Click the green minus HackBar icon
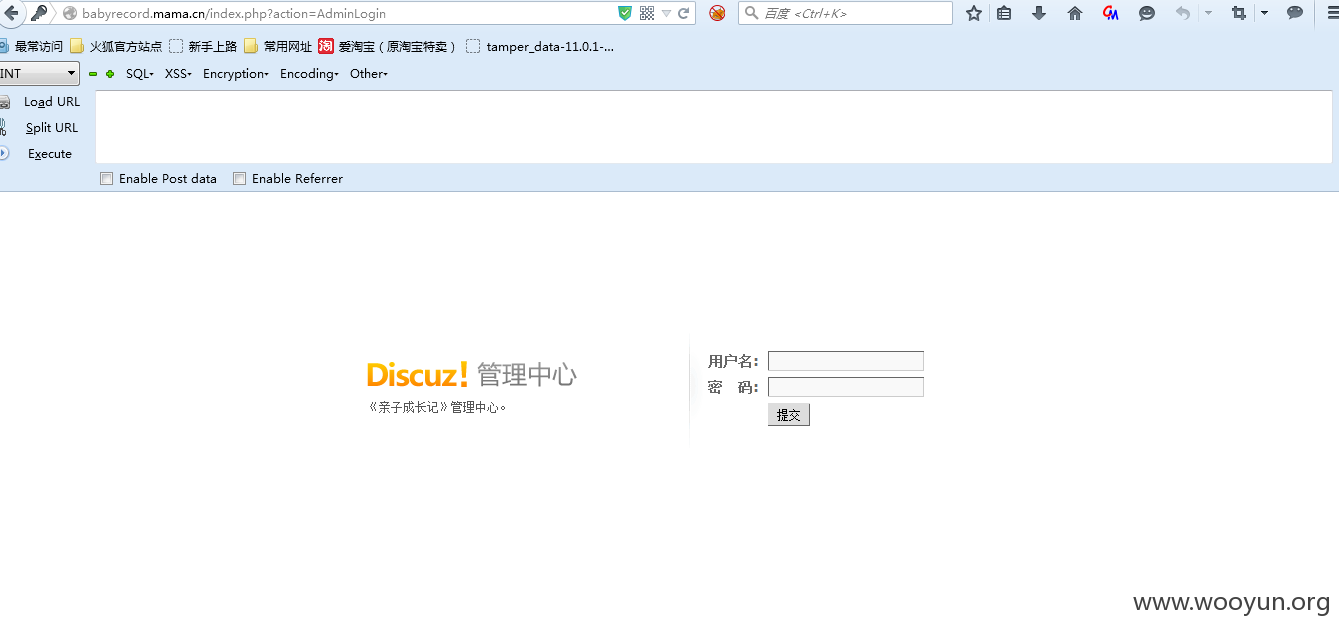Screen dimensions: 1339x631 (93, 74)
